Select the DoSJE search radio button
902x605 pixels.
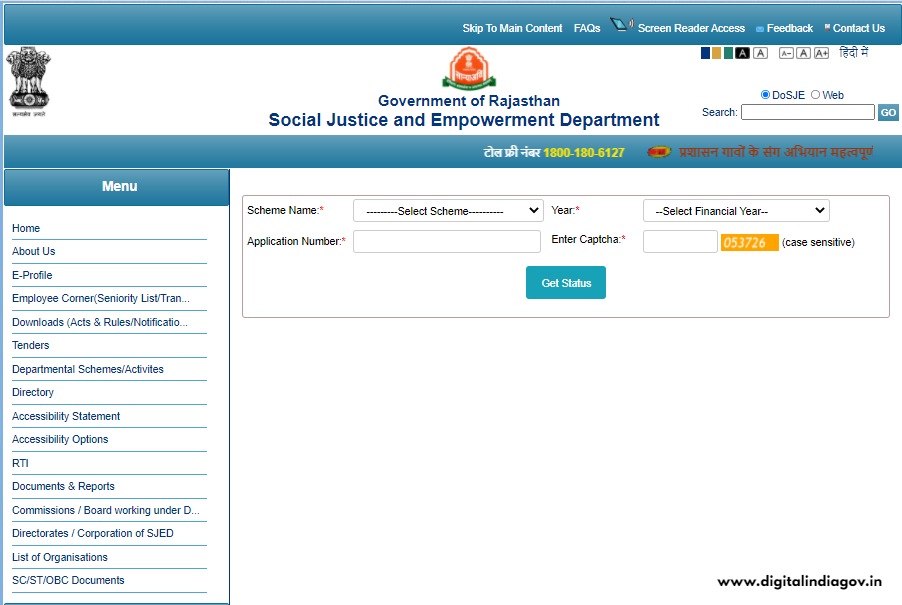pos(765,95)
